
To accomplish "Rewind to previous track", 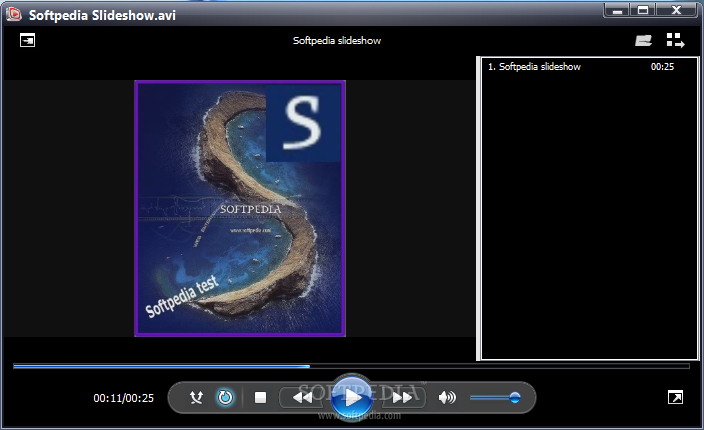I will pos(302,397).
